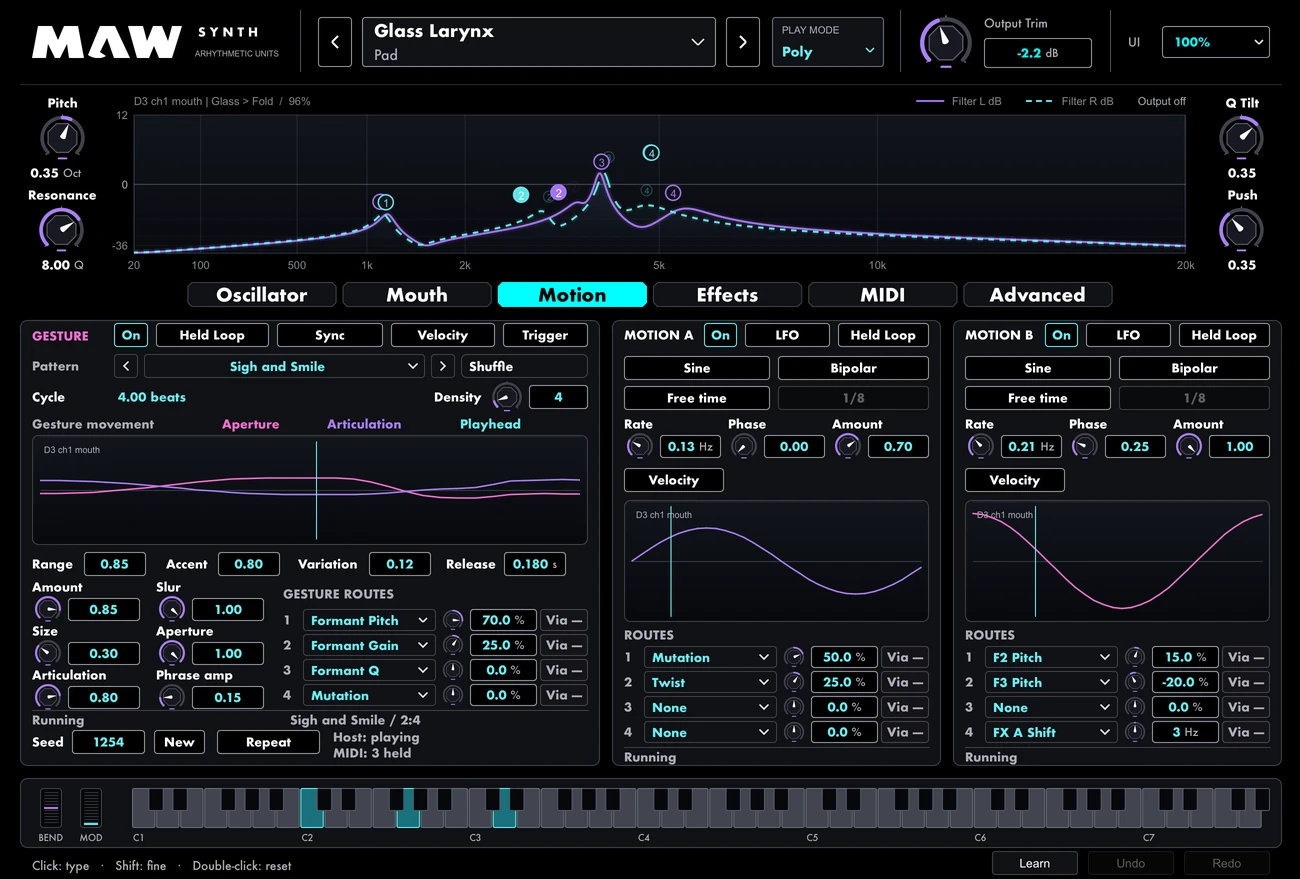Open the UI scale 100% dropdown
The width and height of the screenshot is (1300, 879).
click(x=1215, y=42)
